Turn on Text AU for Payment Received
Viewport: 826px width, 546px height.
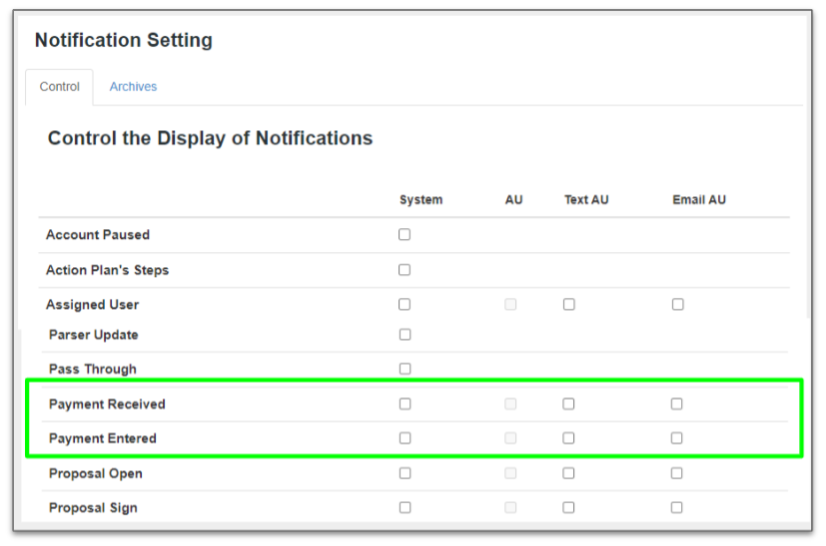[x=568, y=404]
